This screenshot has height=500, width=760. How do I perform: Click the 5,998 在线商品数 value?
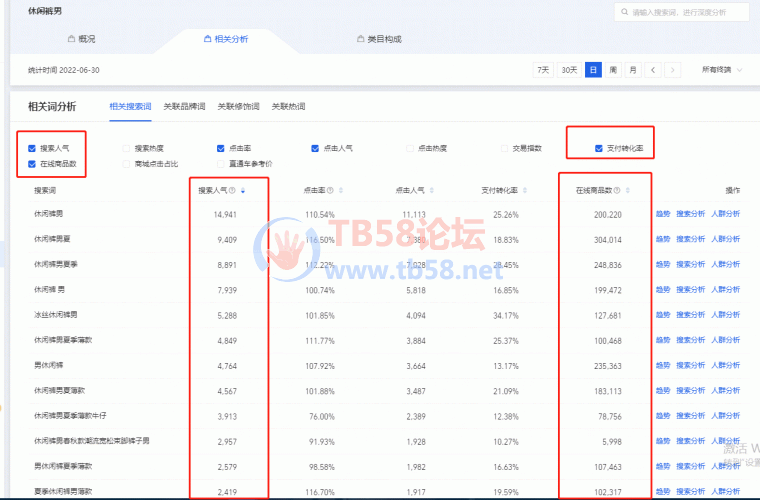(611, 442)
